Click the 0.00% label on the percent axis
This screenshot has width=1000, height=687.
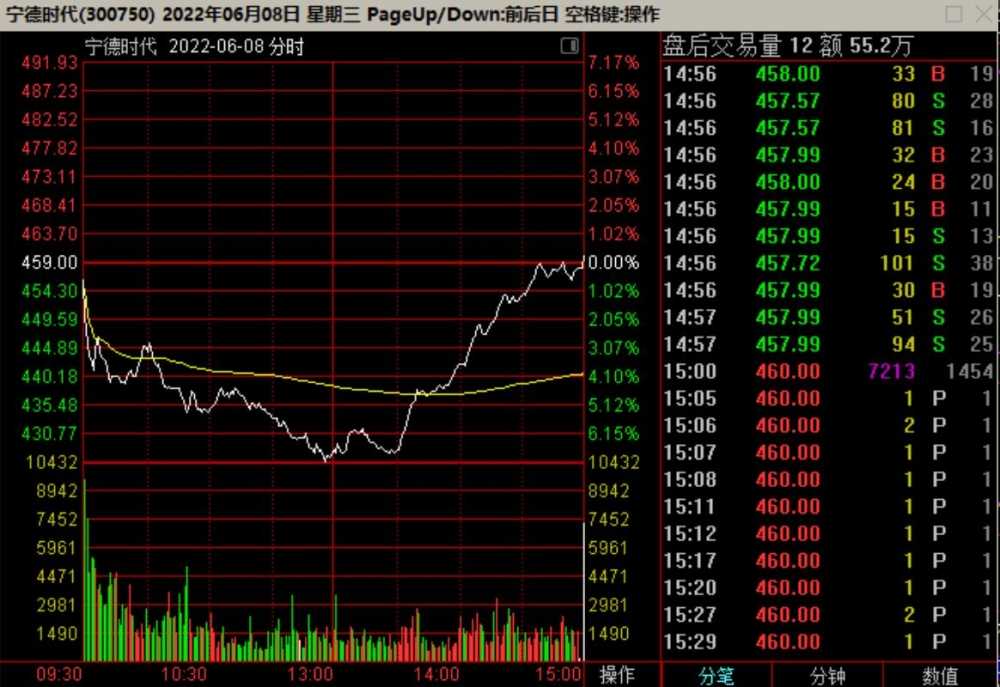click(x=612, y=262)
